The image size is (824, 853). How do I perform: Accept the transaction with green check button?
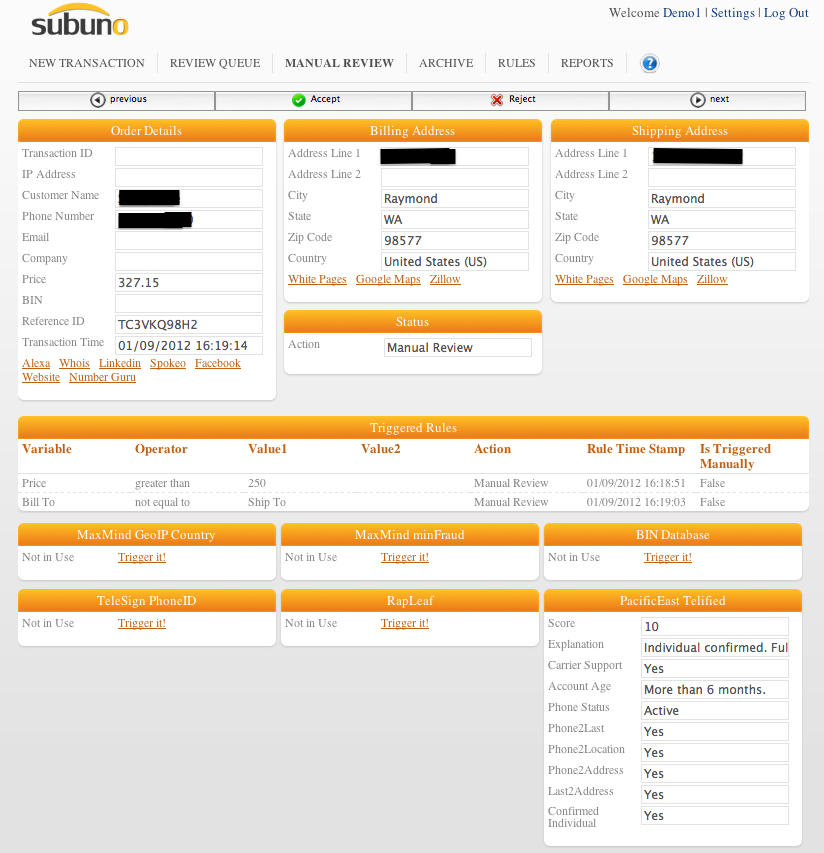[x=314, y=100]
